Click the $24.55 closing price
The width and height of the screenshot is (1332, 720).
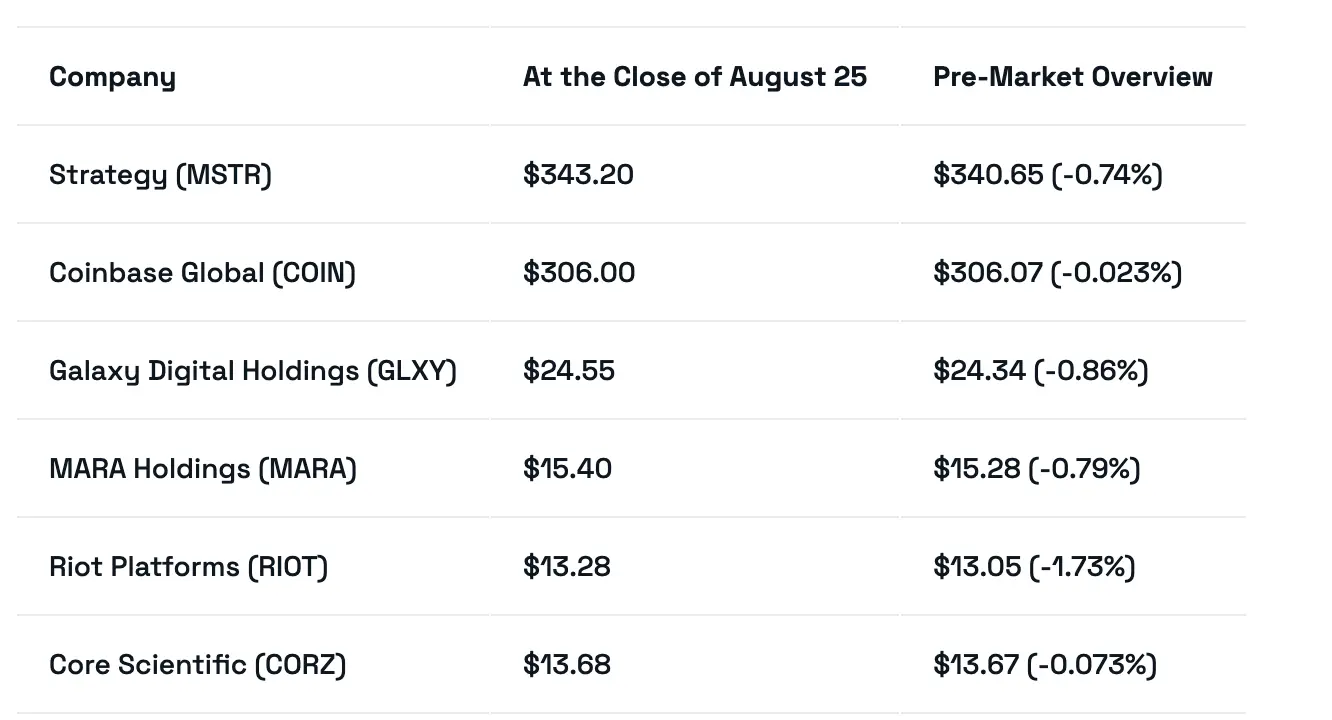pos(568,371)
